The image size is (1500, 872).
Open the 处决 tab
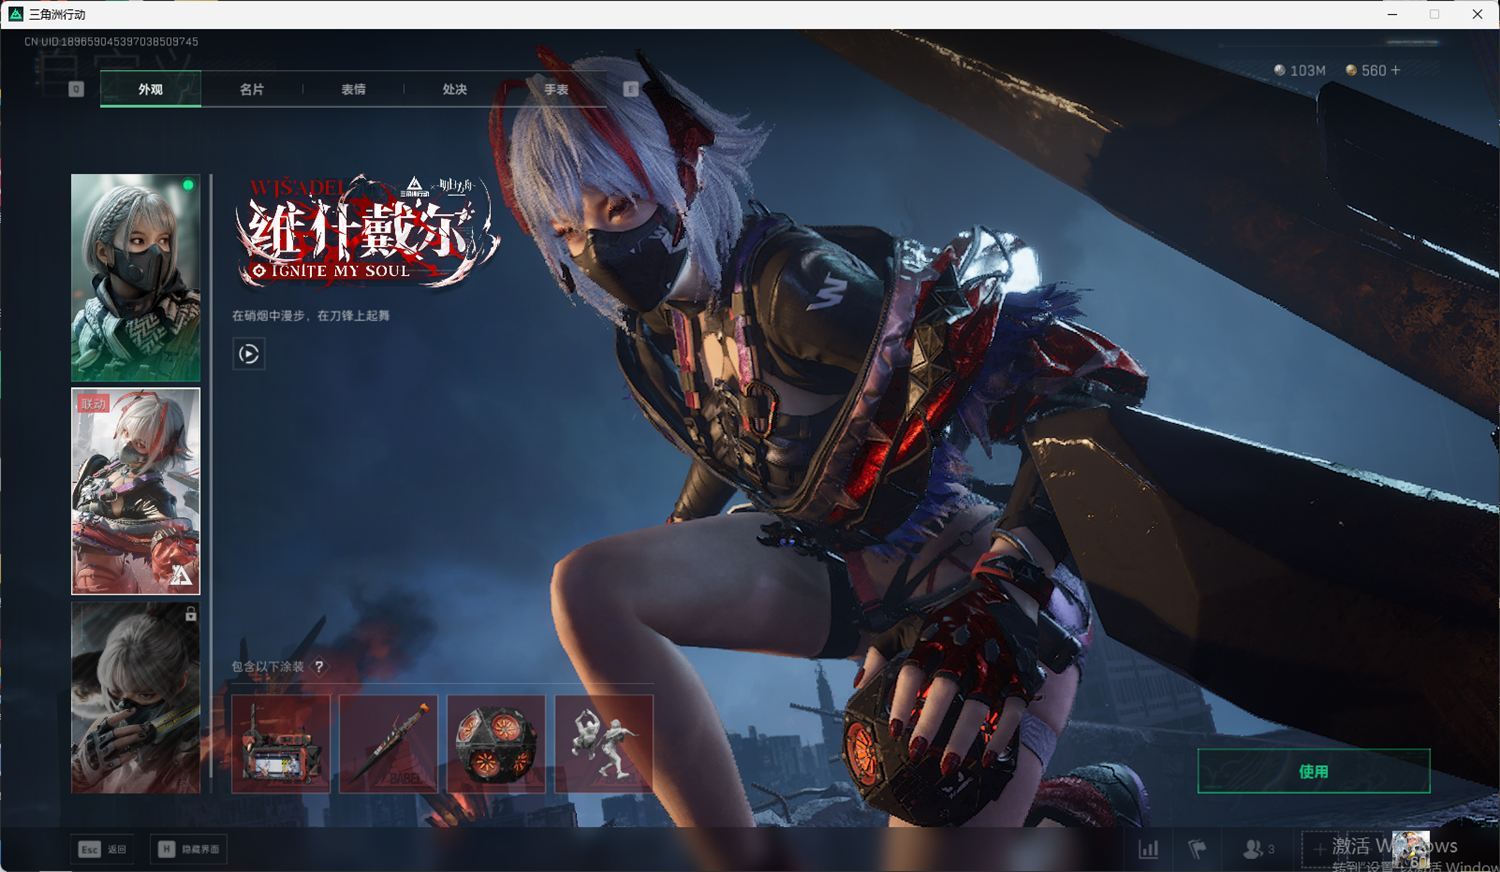[455, 89]
